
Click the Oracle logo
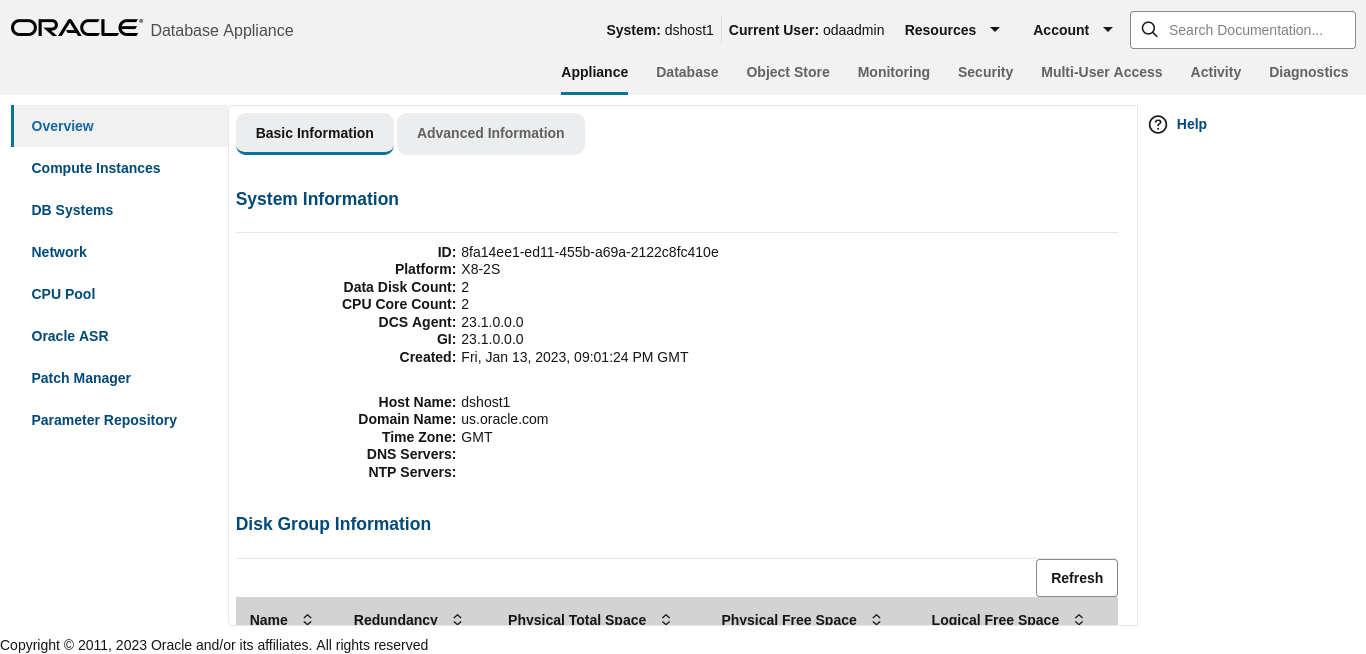click(x=76, y=28)
